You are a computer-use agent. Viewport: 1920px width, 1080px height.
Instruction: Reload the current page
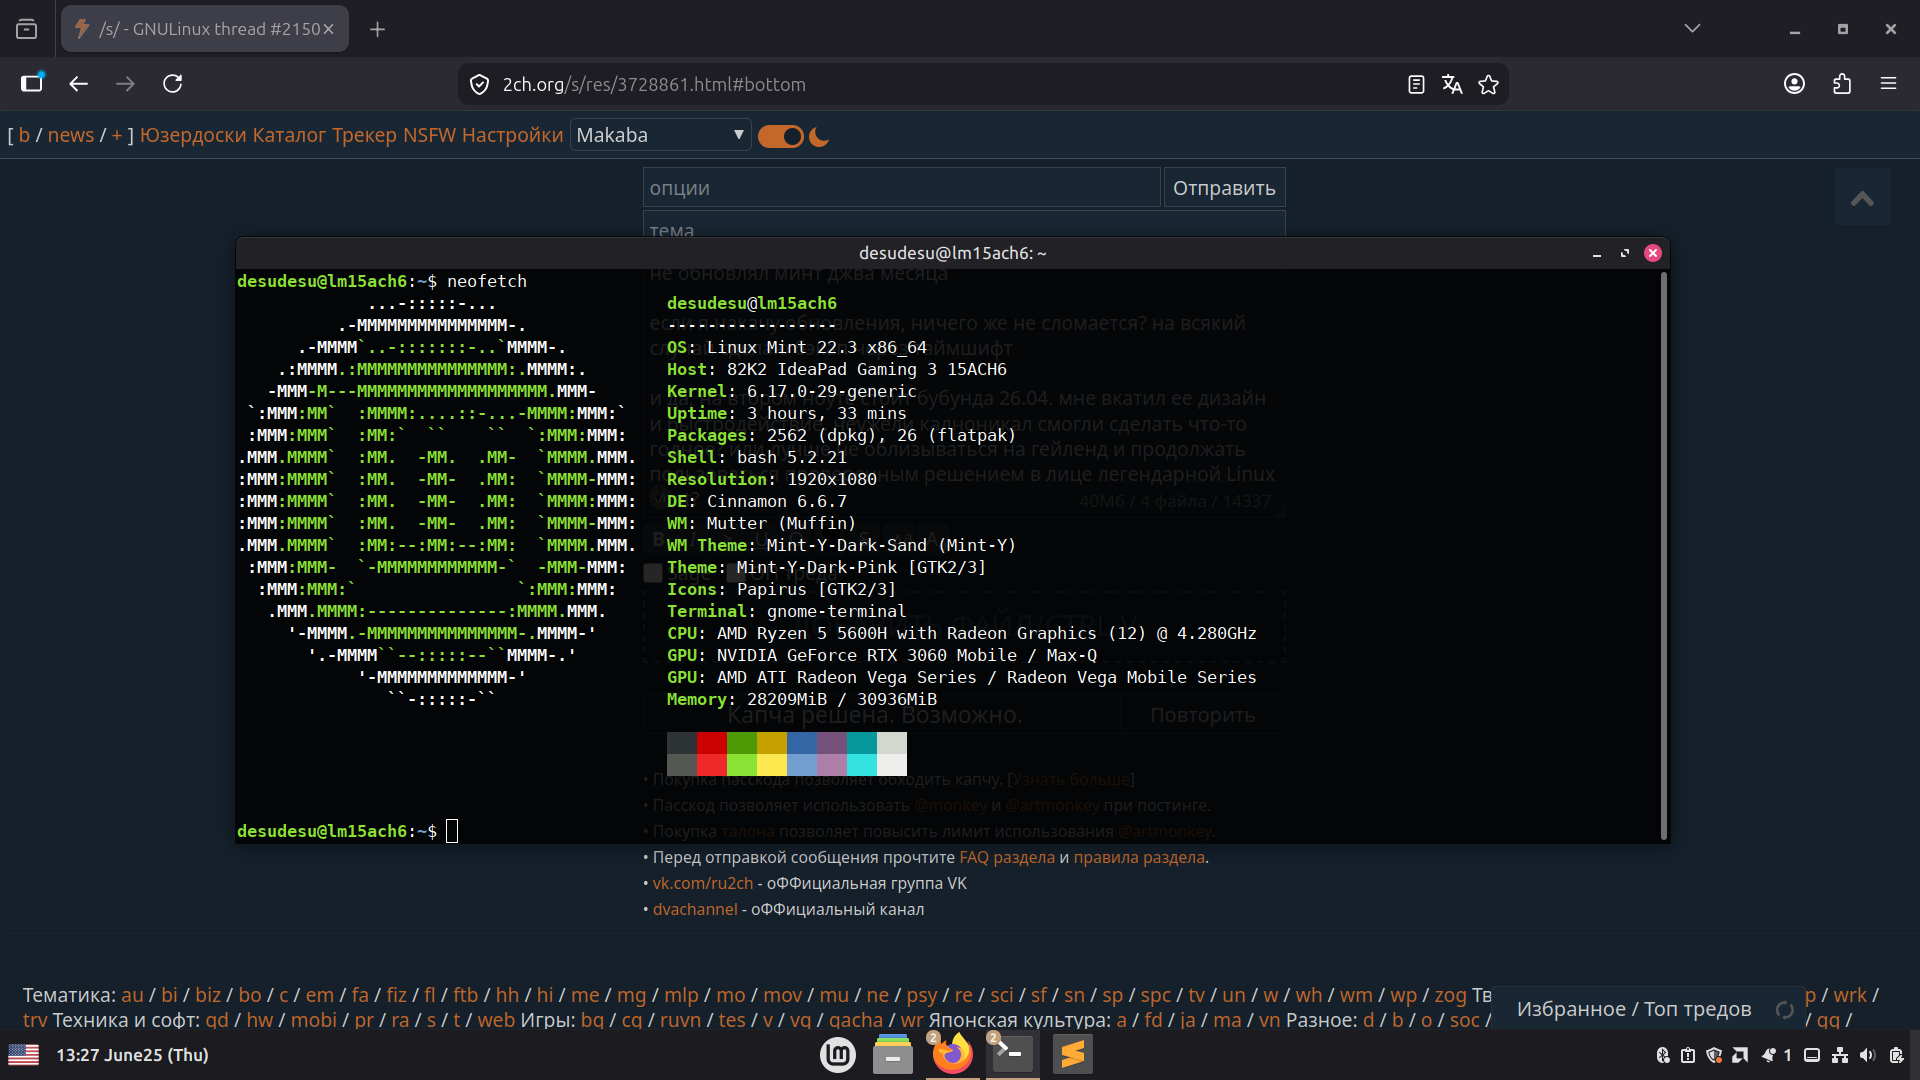[x=173, y=84]
